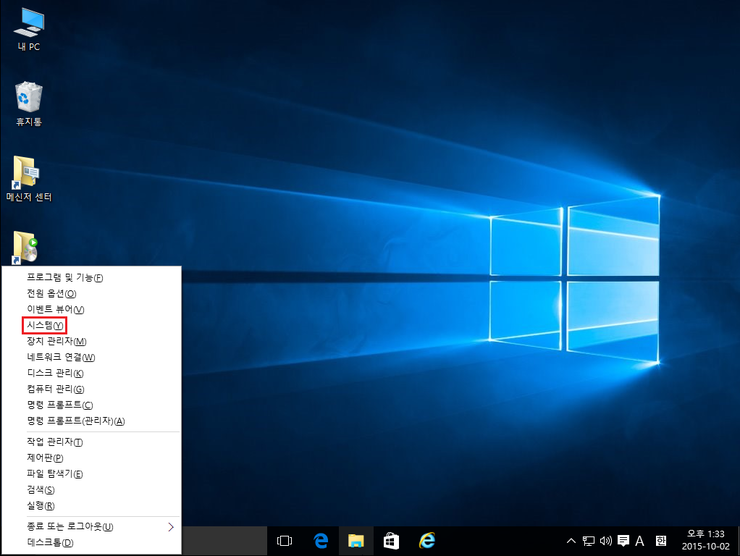The width and height of the screenshot is (740, 556).
Task: Select 전원 옵션(O) menu entry
Action: [92, 294]
